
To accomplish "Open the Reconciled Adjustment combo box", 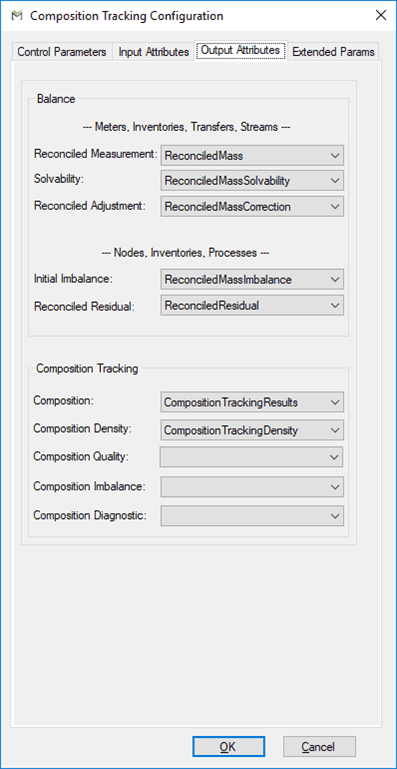I will click(x=252, y=206).
